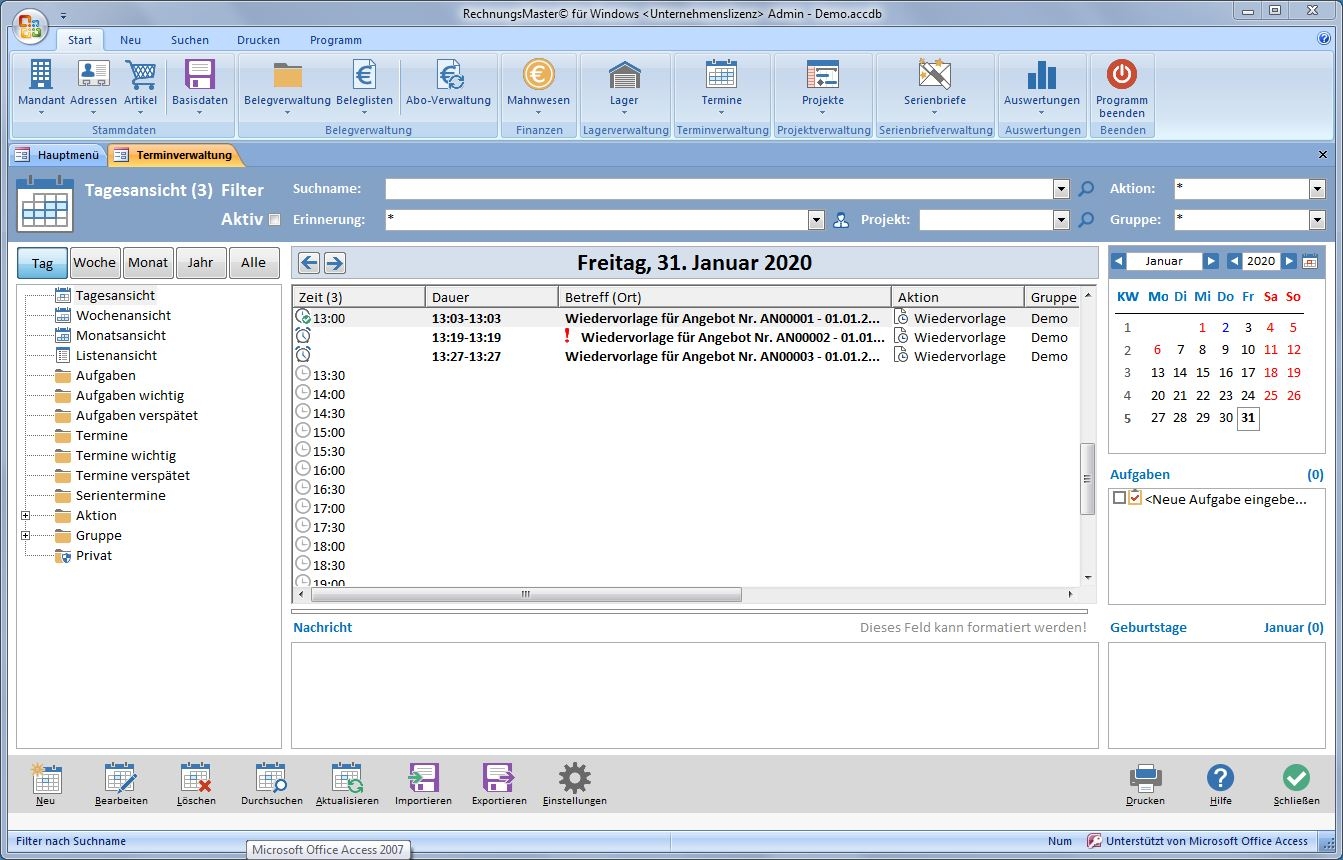Open the Lager warehouse icon
The height and width of the screenshot is (860, 1343).
point(624,75)
